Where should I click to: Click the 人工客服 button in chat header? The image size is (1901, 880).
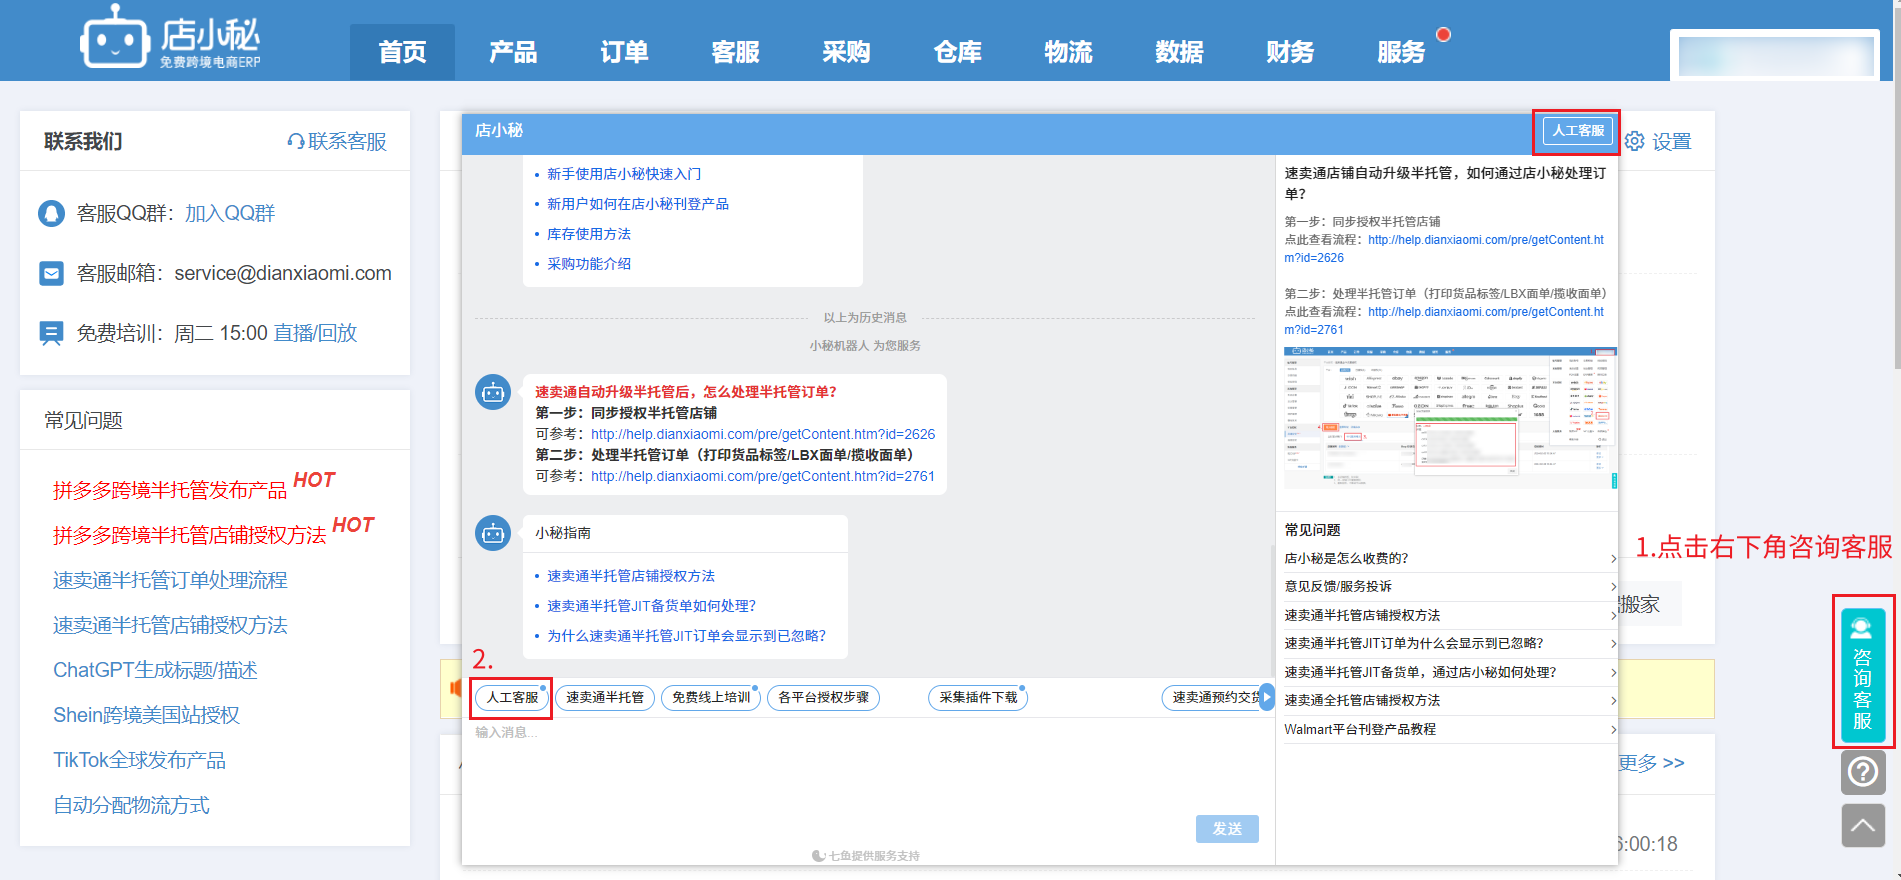tap(1578, 131)
